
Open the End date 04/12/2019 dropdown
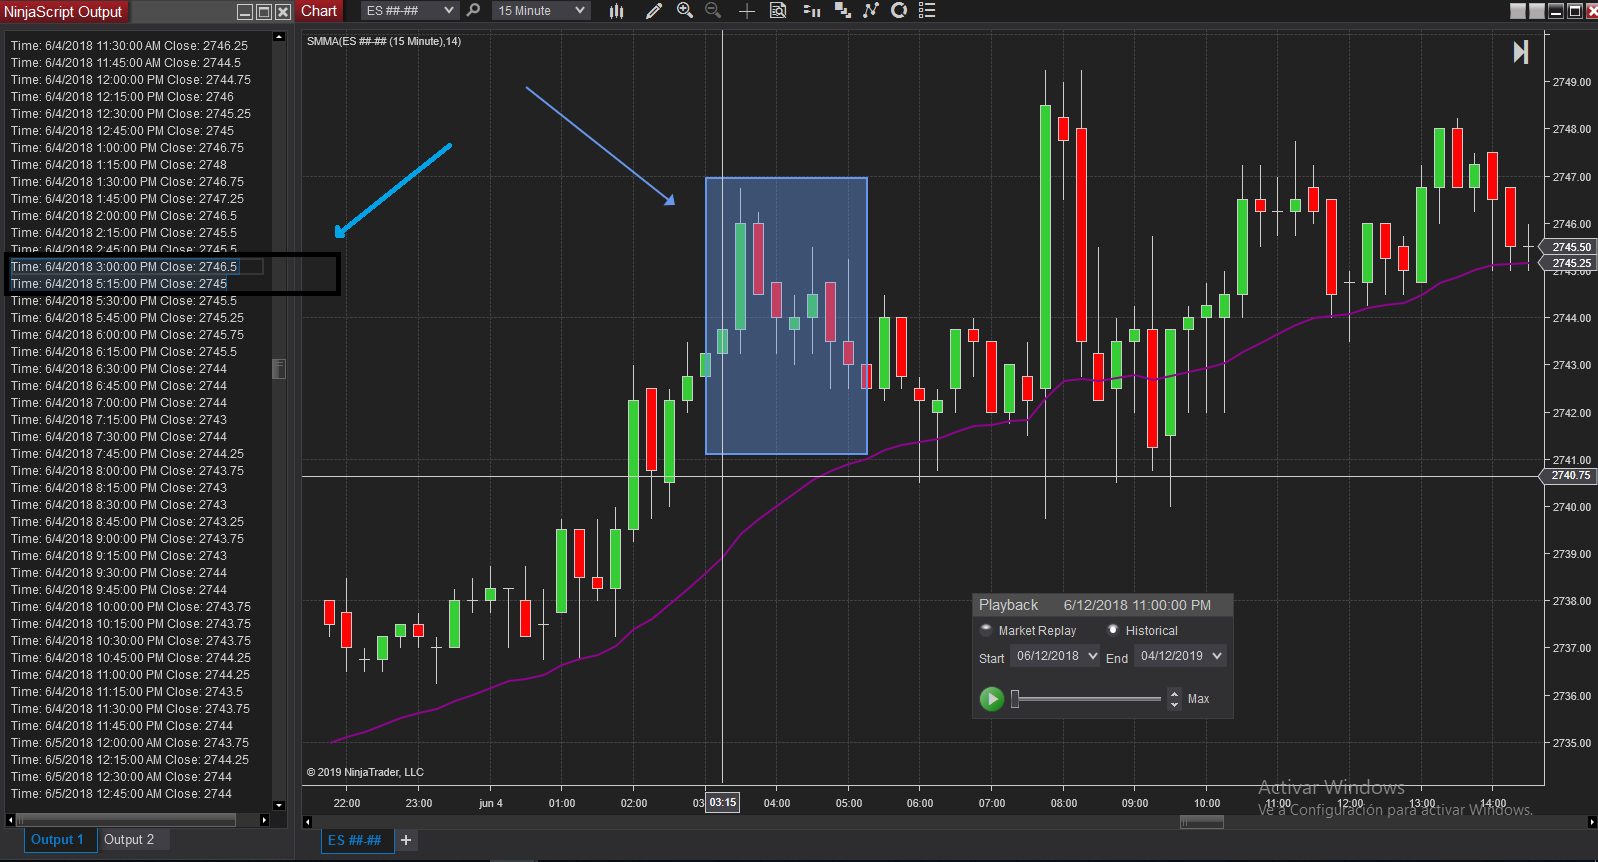(1180, 656)
